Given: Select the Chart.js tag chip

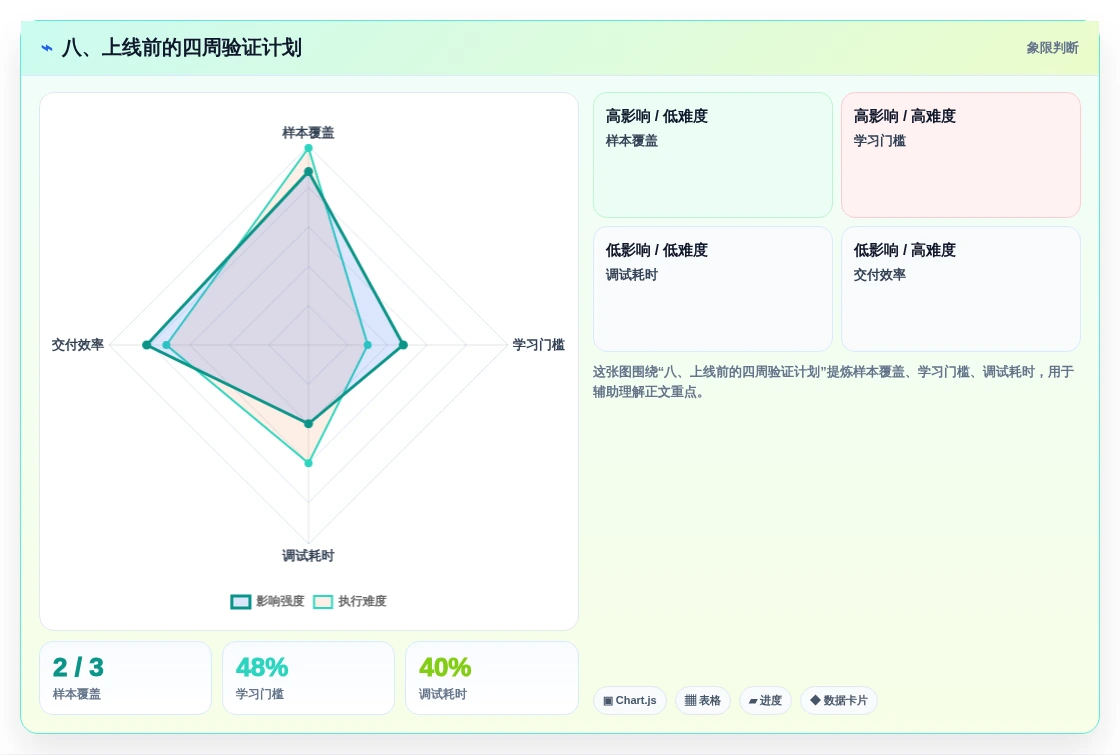Looking at the screenshot, I should click(629, 701).
